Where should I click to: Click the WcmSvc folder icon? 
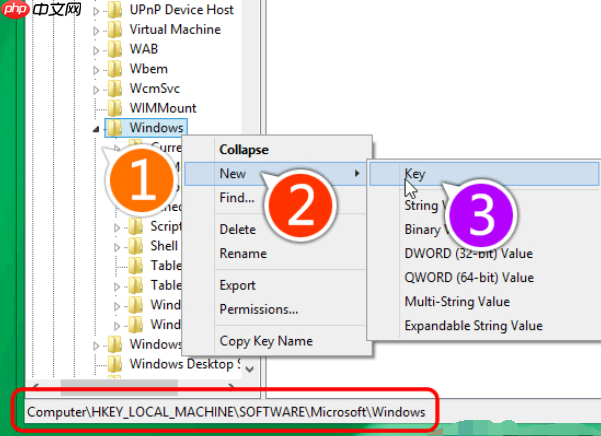coord(115,89)
